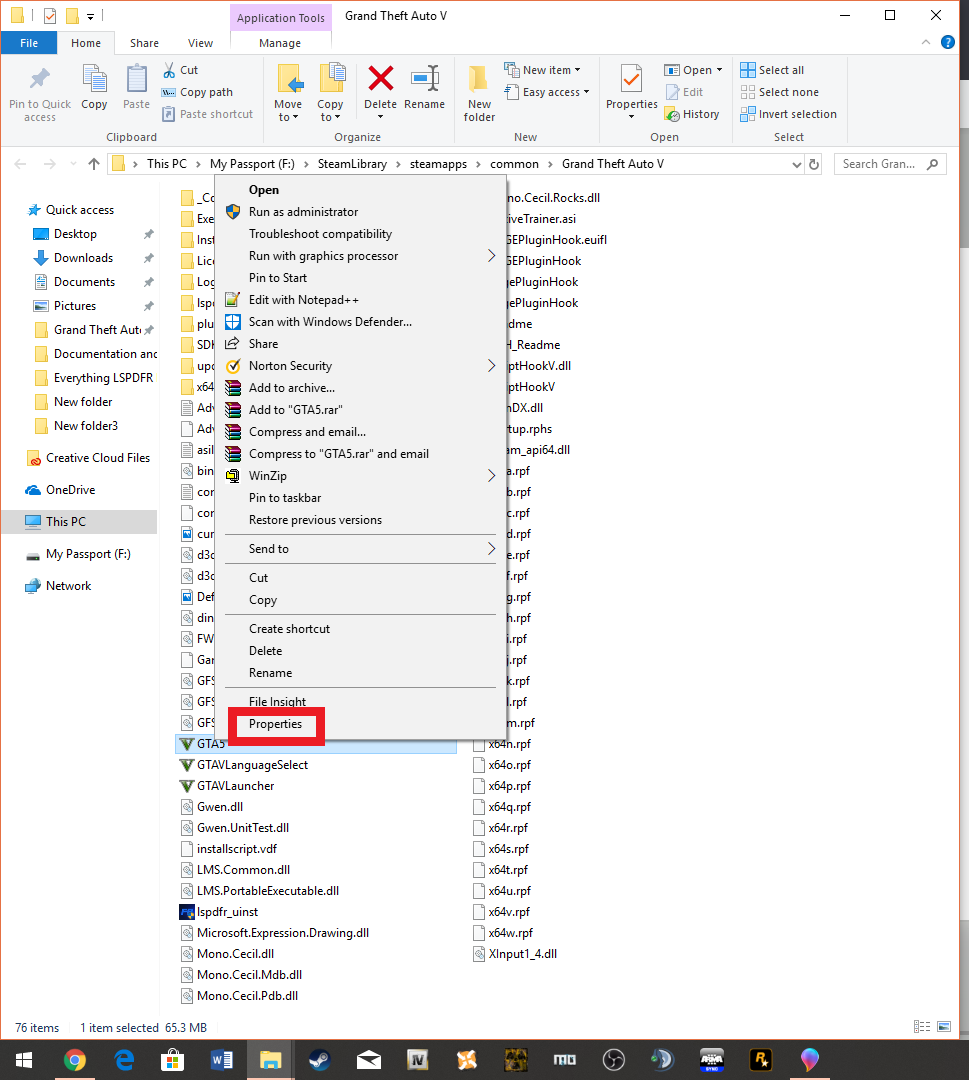Click the Rename ribbon icon
This screenshot has width=969, height=1080.
tap(425, 79)
